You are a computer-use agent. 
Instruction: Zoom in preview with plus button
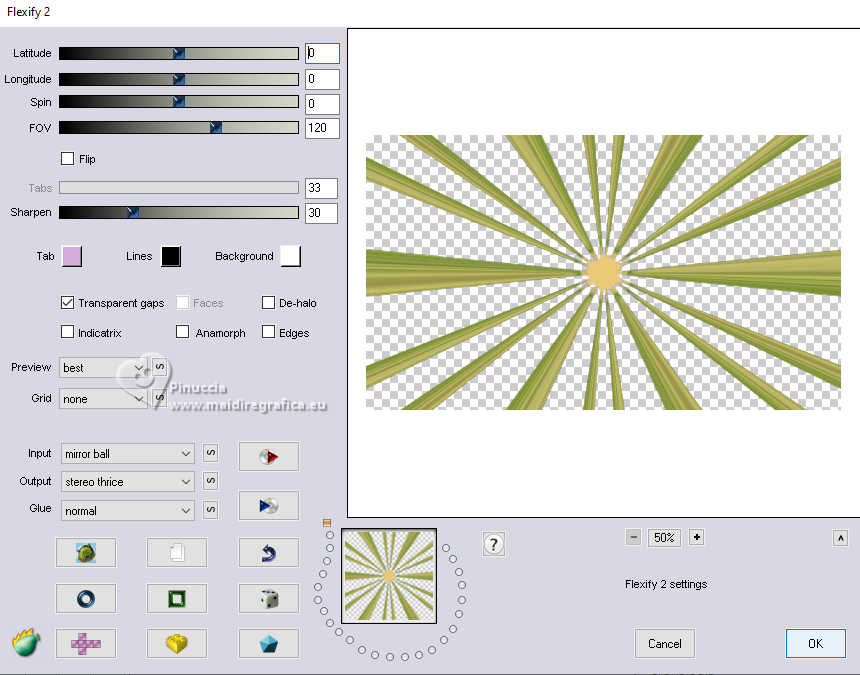697,537
